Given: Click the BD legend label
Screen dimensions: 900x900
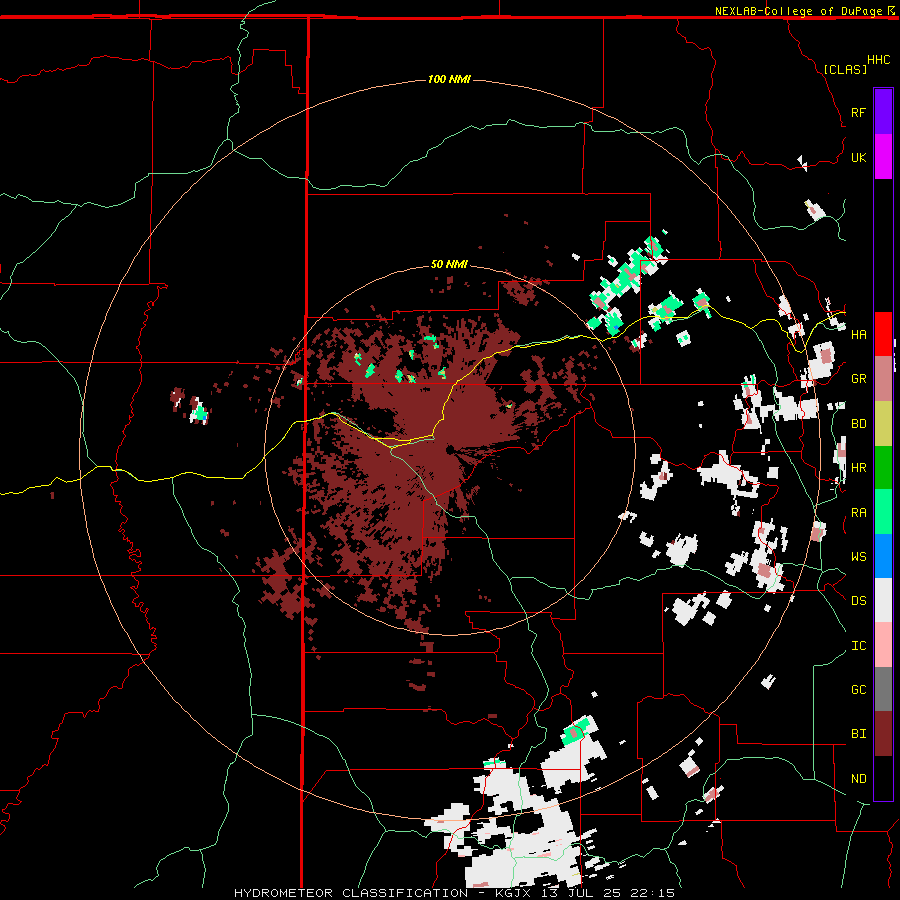Looking at the screenshot, I should (858, 424).
